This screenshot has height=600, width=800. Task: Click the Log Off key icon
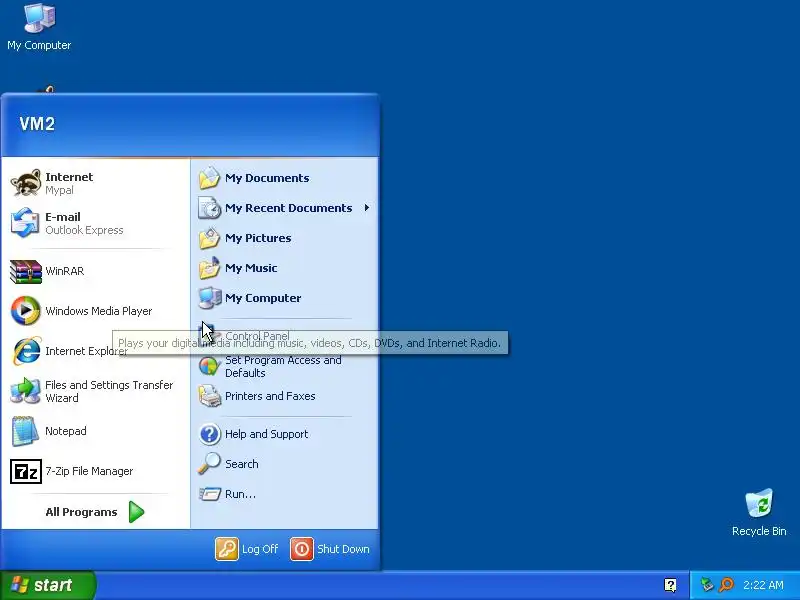pyautogui.click(x=227, y=549)
